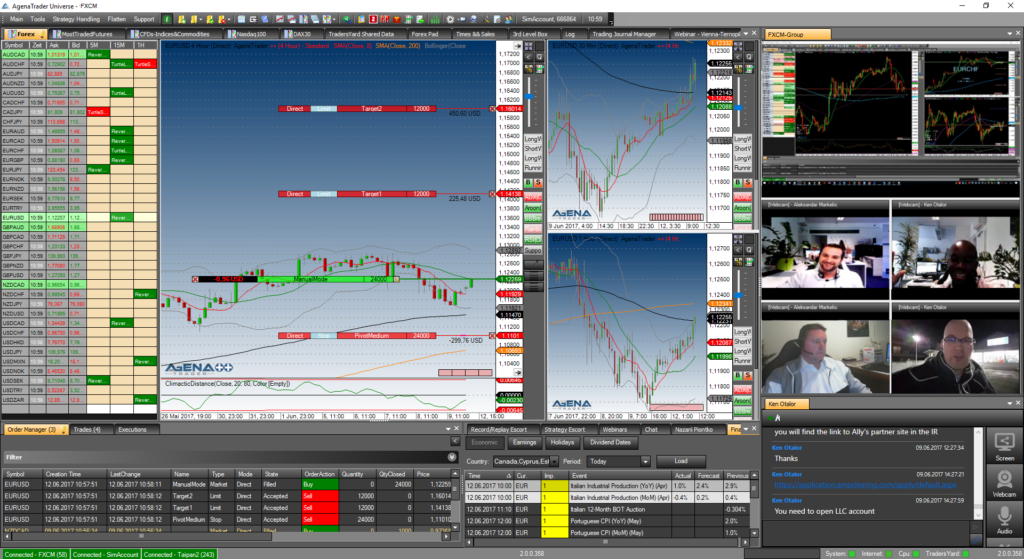The height and width of the screenshot is (559, 1024).
Task: Switch to the Trades (4) tab
Action: click(x=87, y=430)
